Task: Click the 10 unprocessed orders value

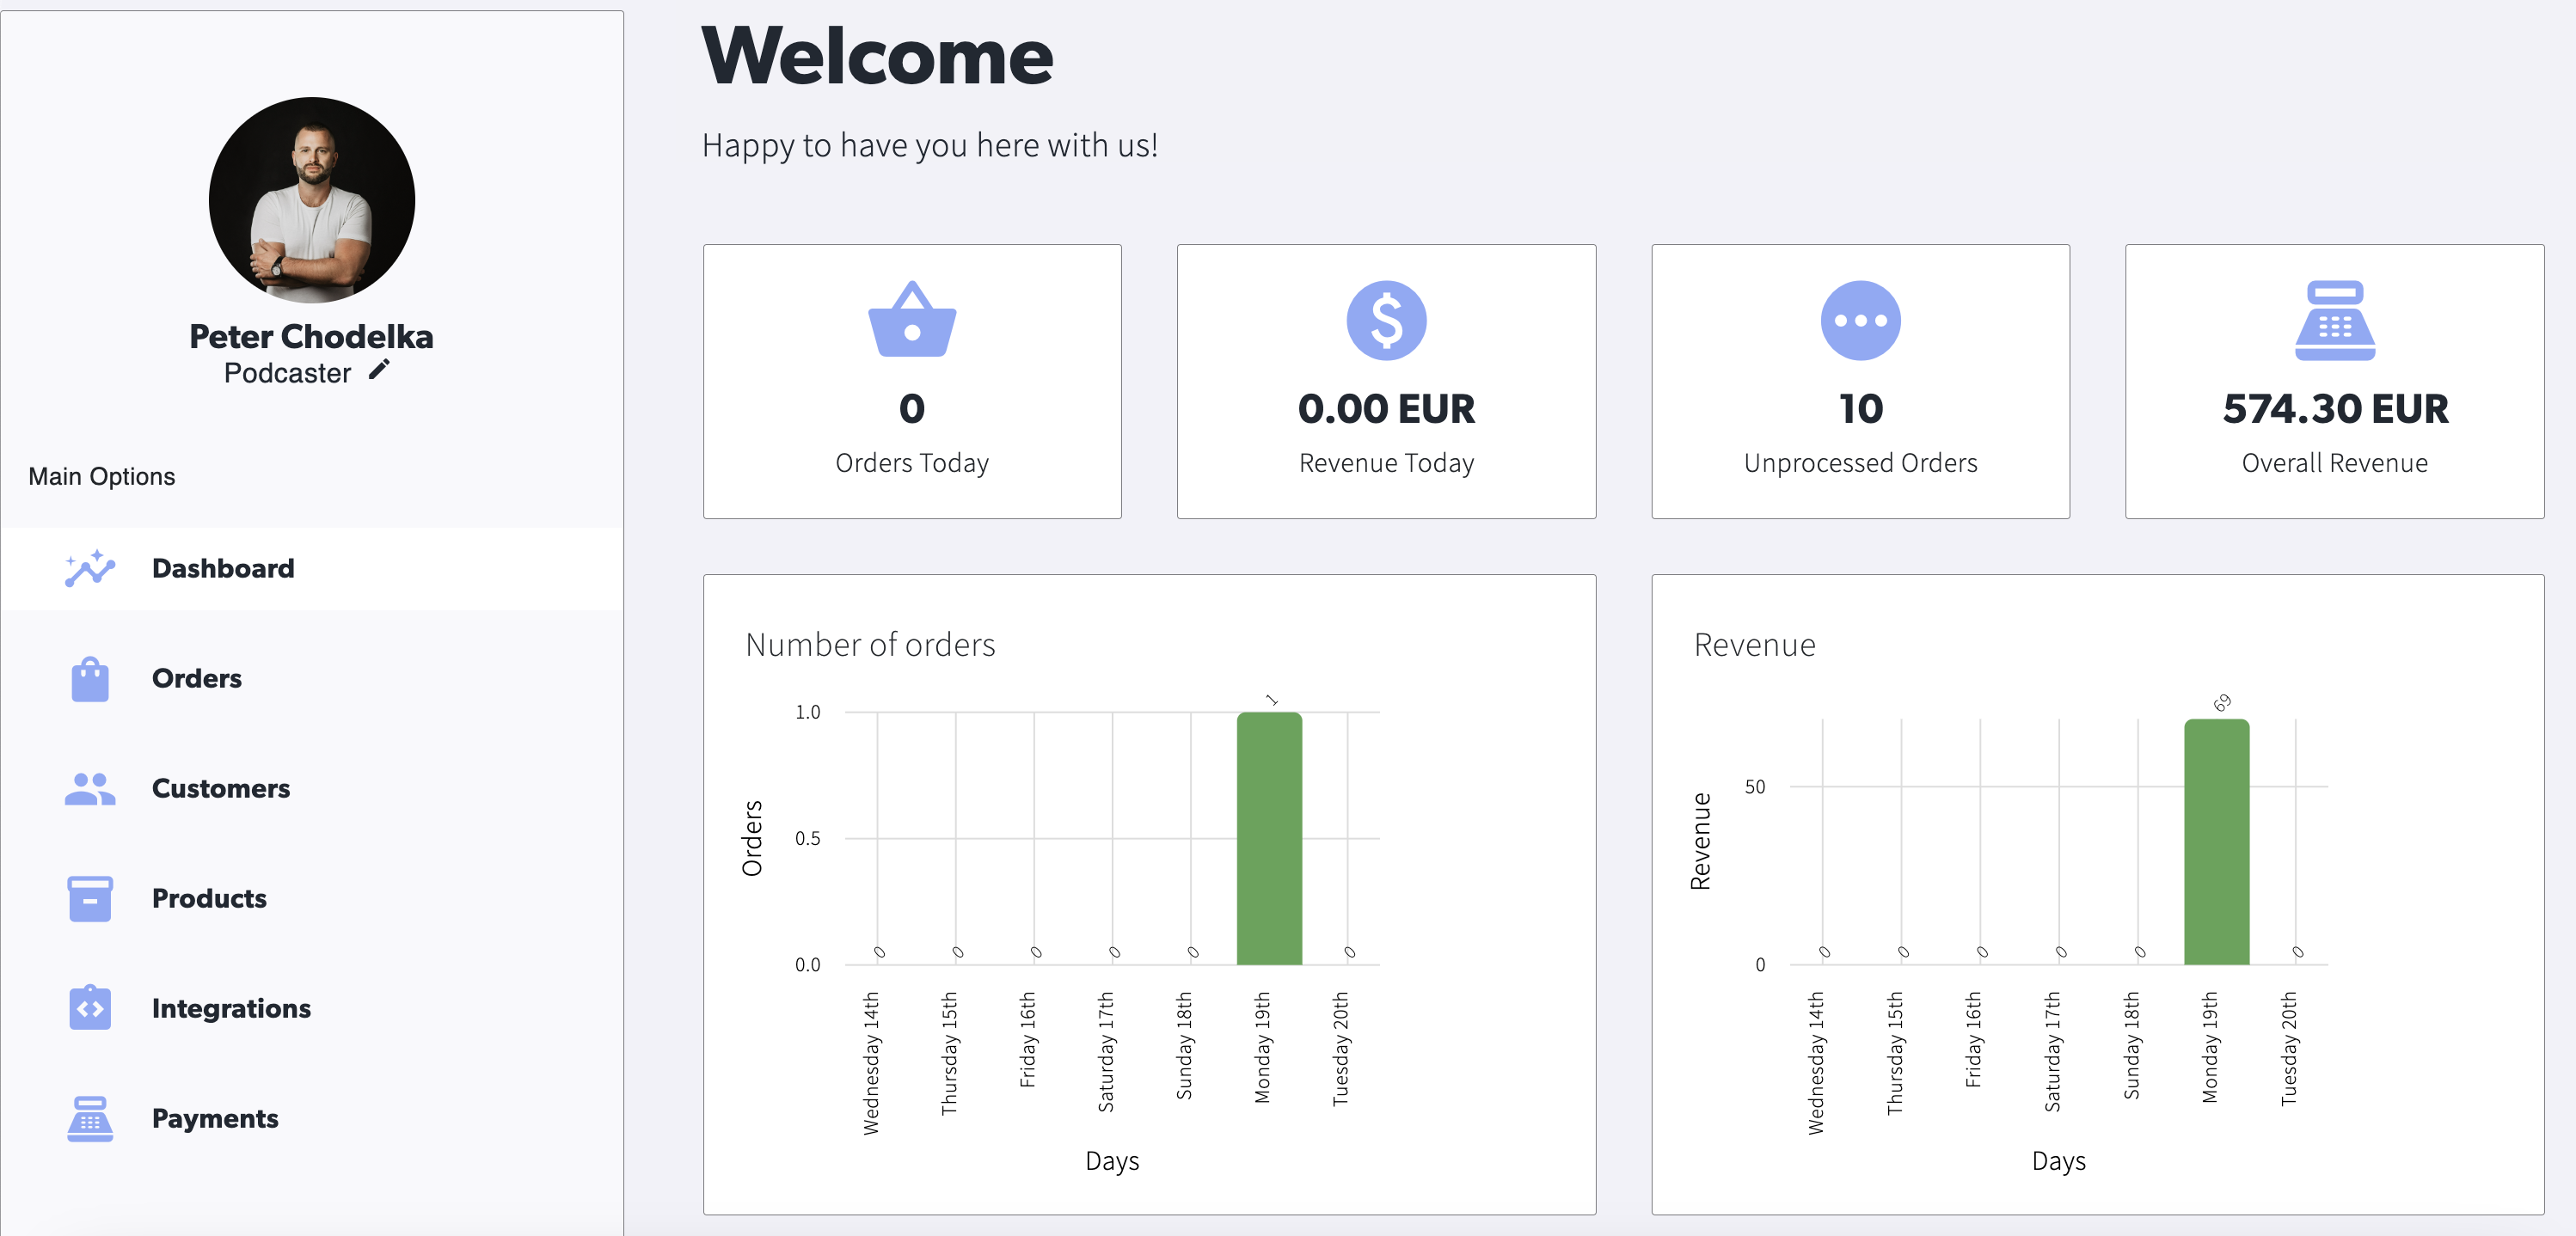Action: point(1860,408)
